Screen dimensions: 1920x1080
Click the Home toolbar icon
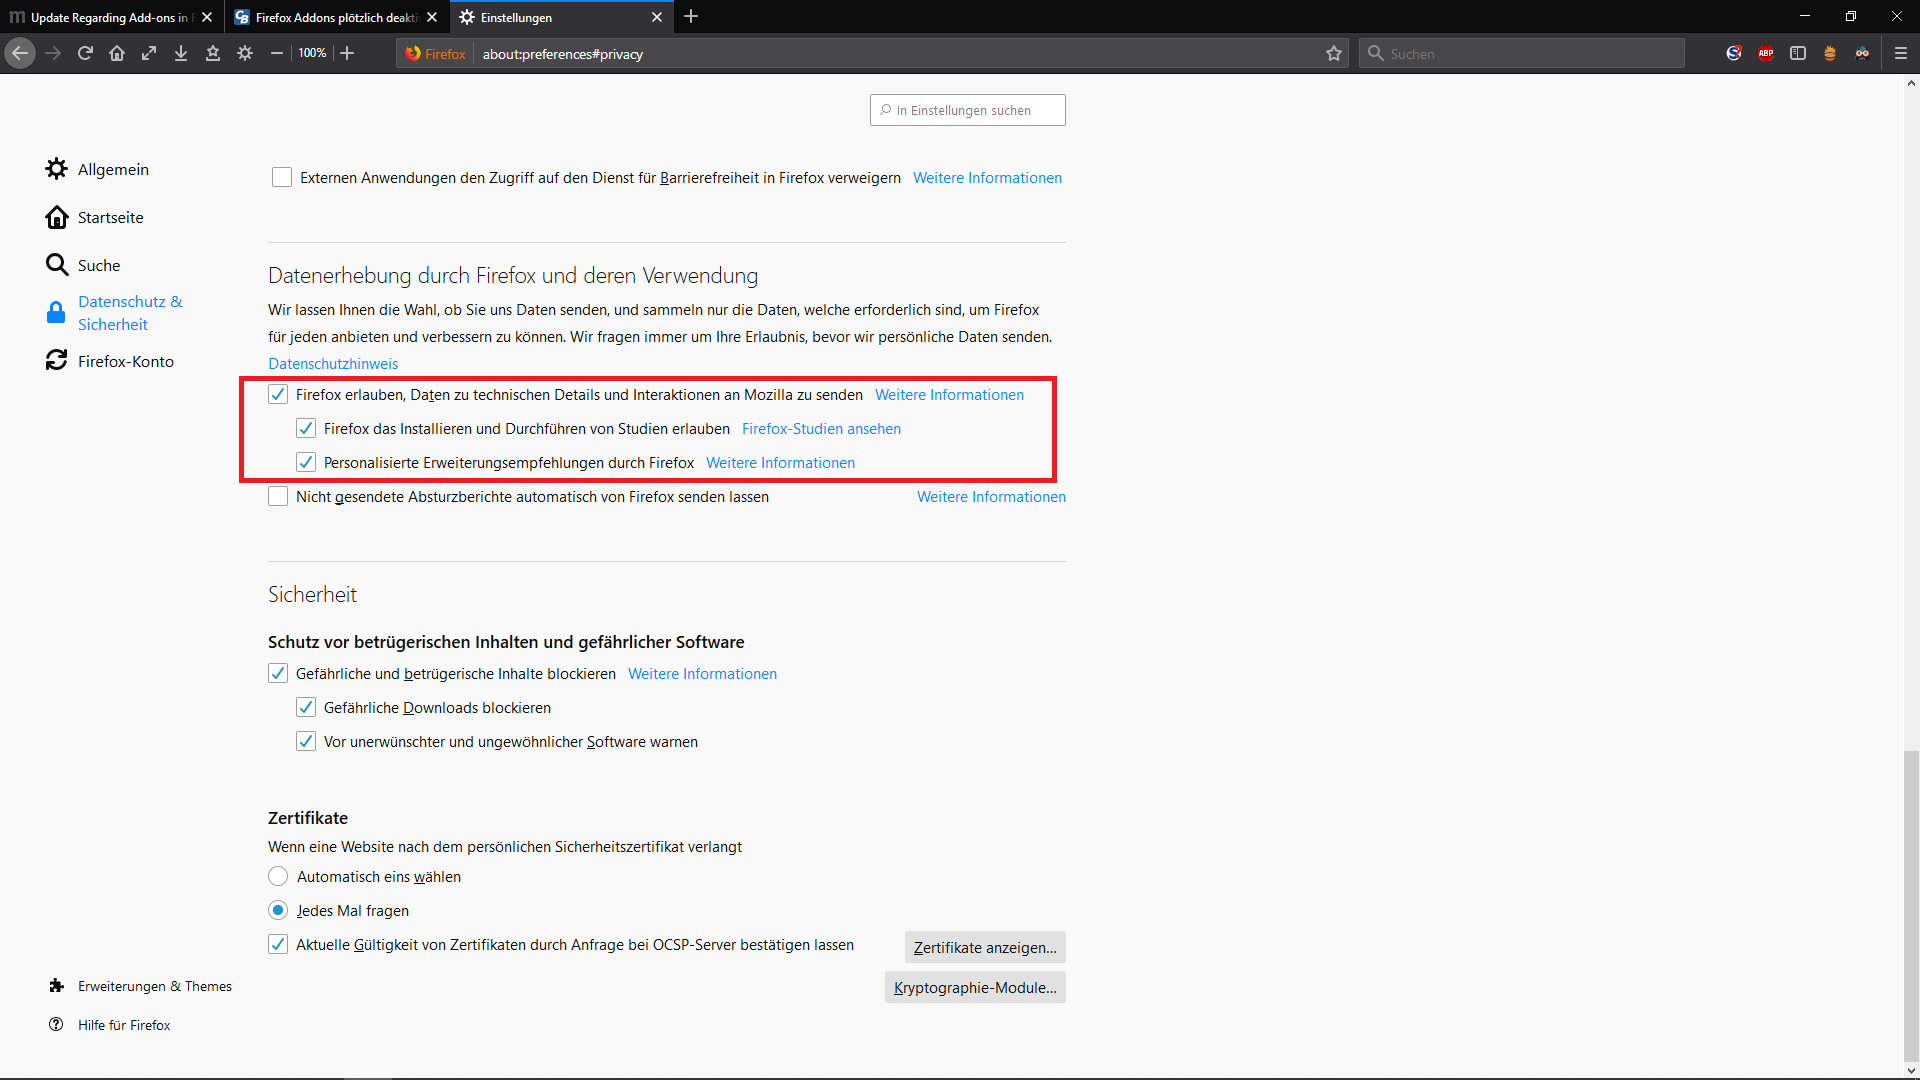[x=117, y=53]
